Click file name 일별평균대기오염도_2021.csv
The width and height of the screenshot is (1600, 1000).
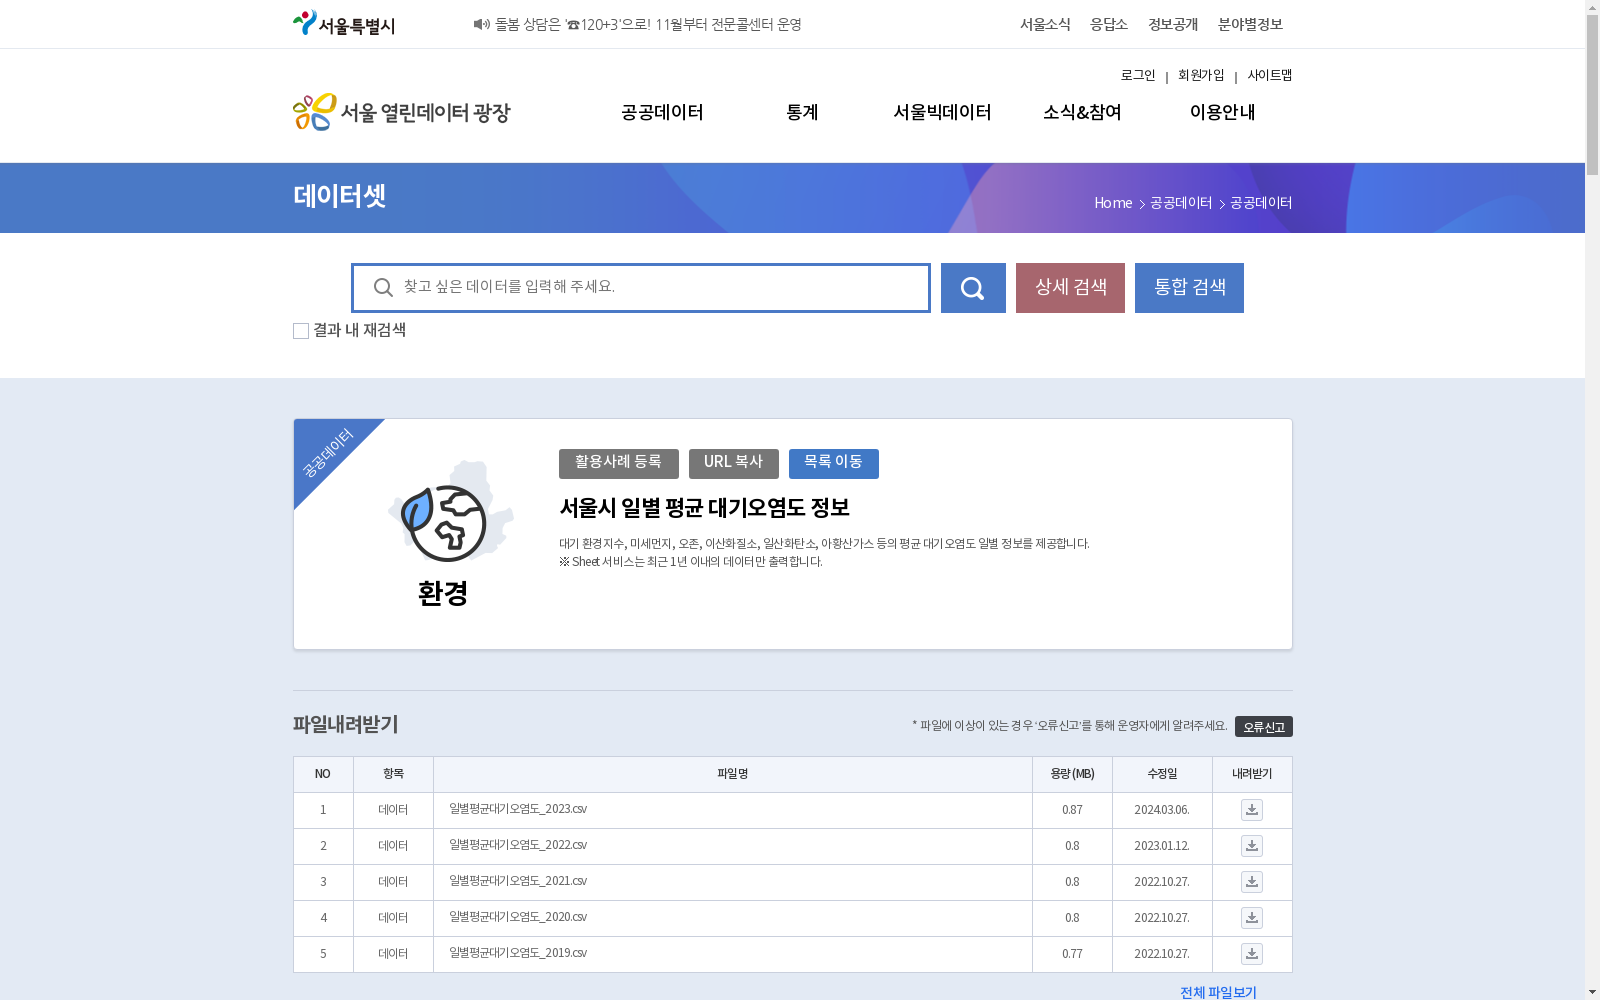[x=518, y=881]
